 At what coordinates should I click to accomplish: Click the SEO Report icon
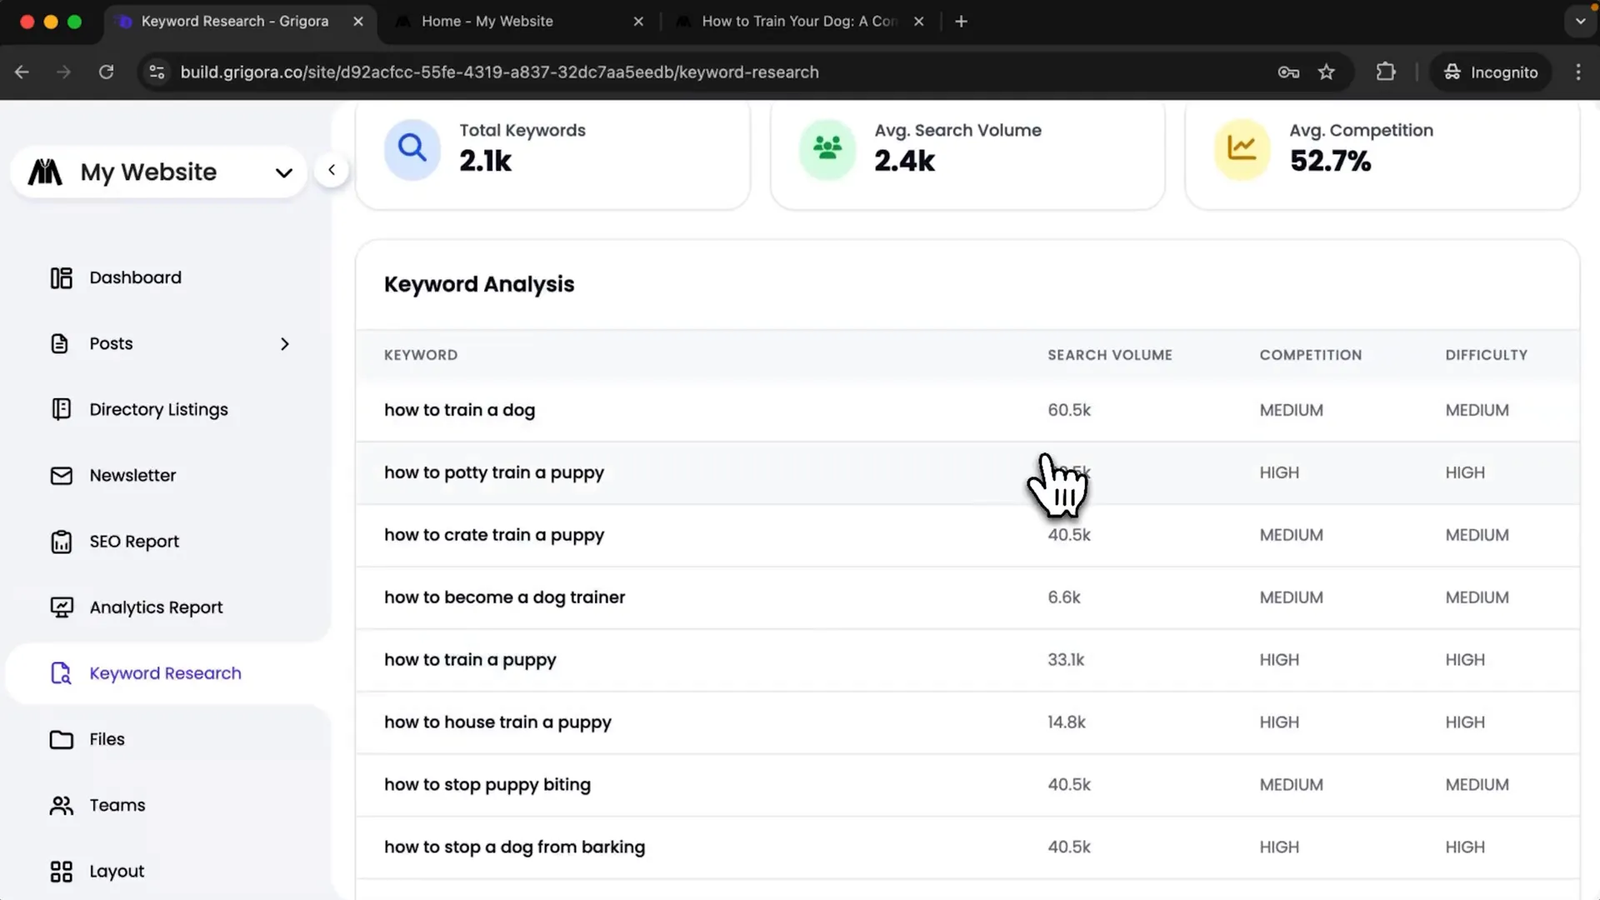click(60, 541)
